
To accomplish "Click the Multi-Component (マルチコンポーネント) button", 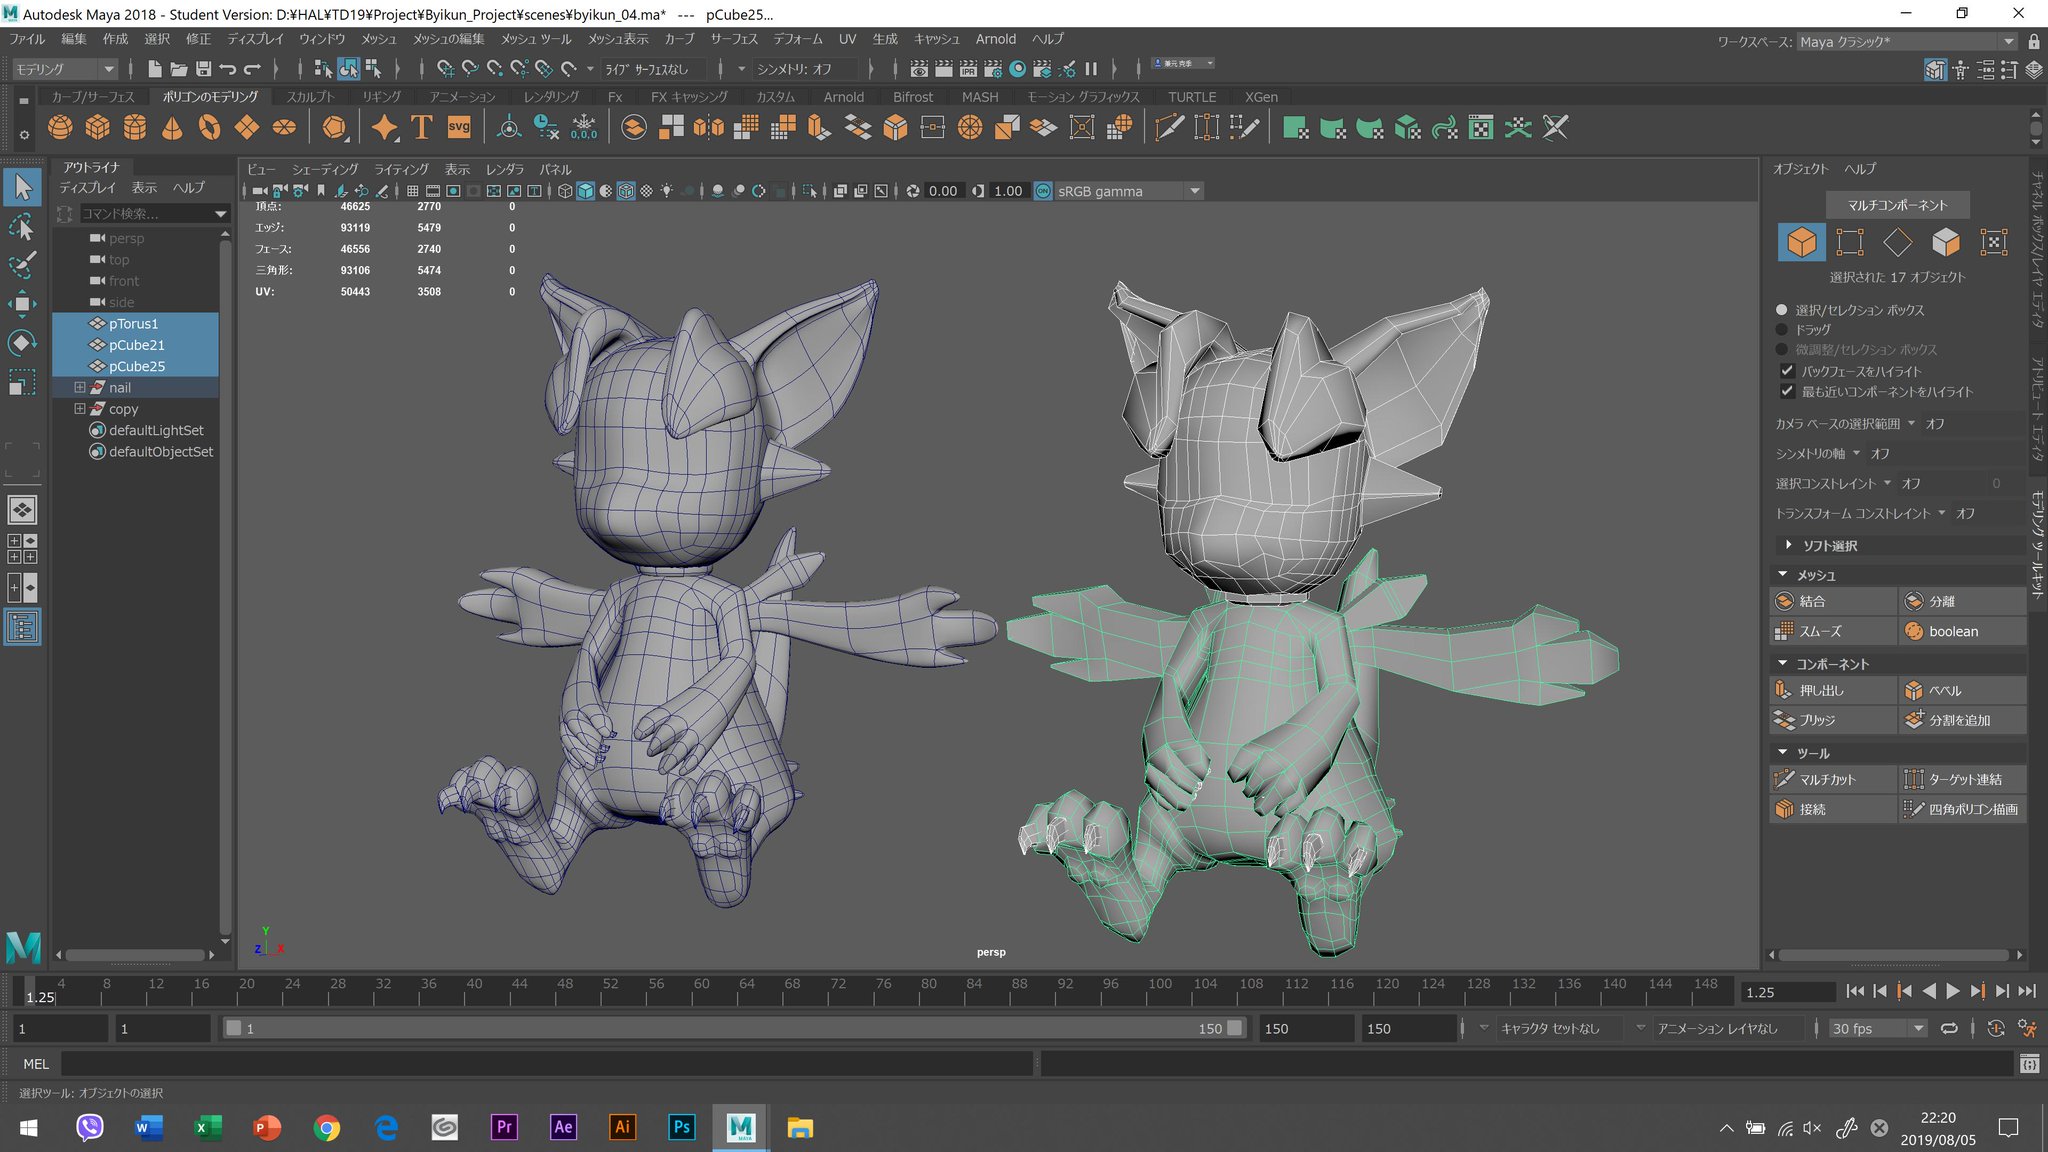I will point(1897,205).
